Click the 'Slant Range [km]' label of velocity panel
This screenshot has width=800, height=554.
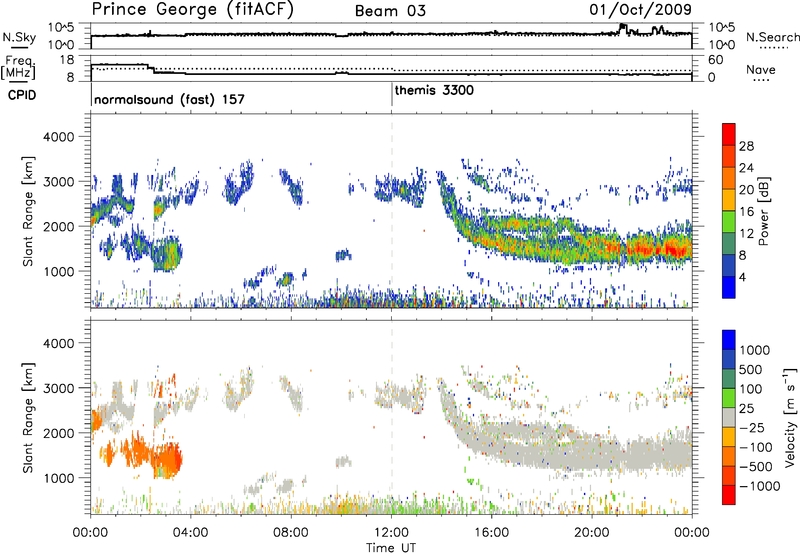tap(28, 417)
